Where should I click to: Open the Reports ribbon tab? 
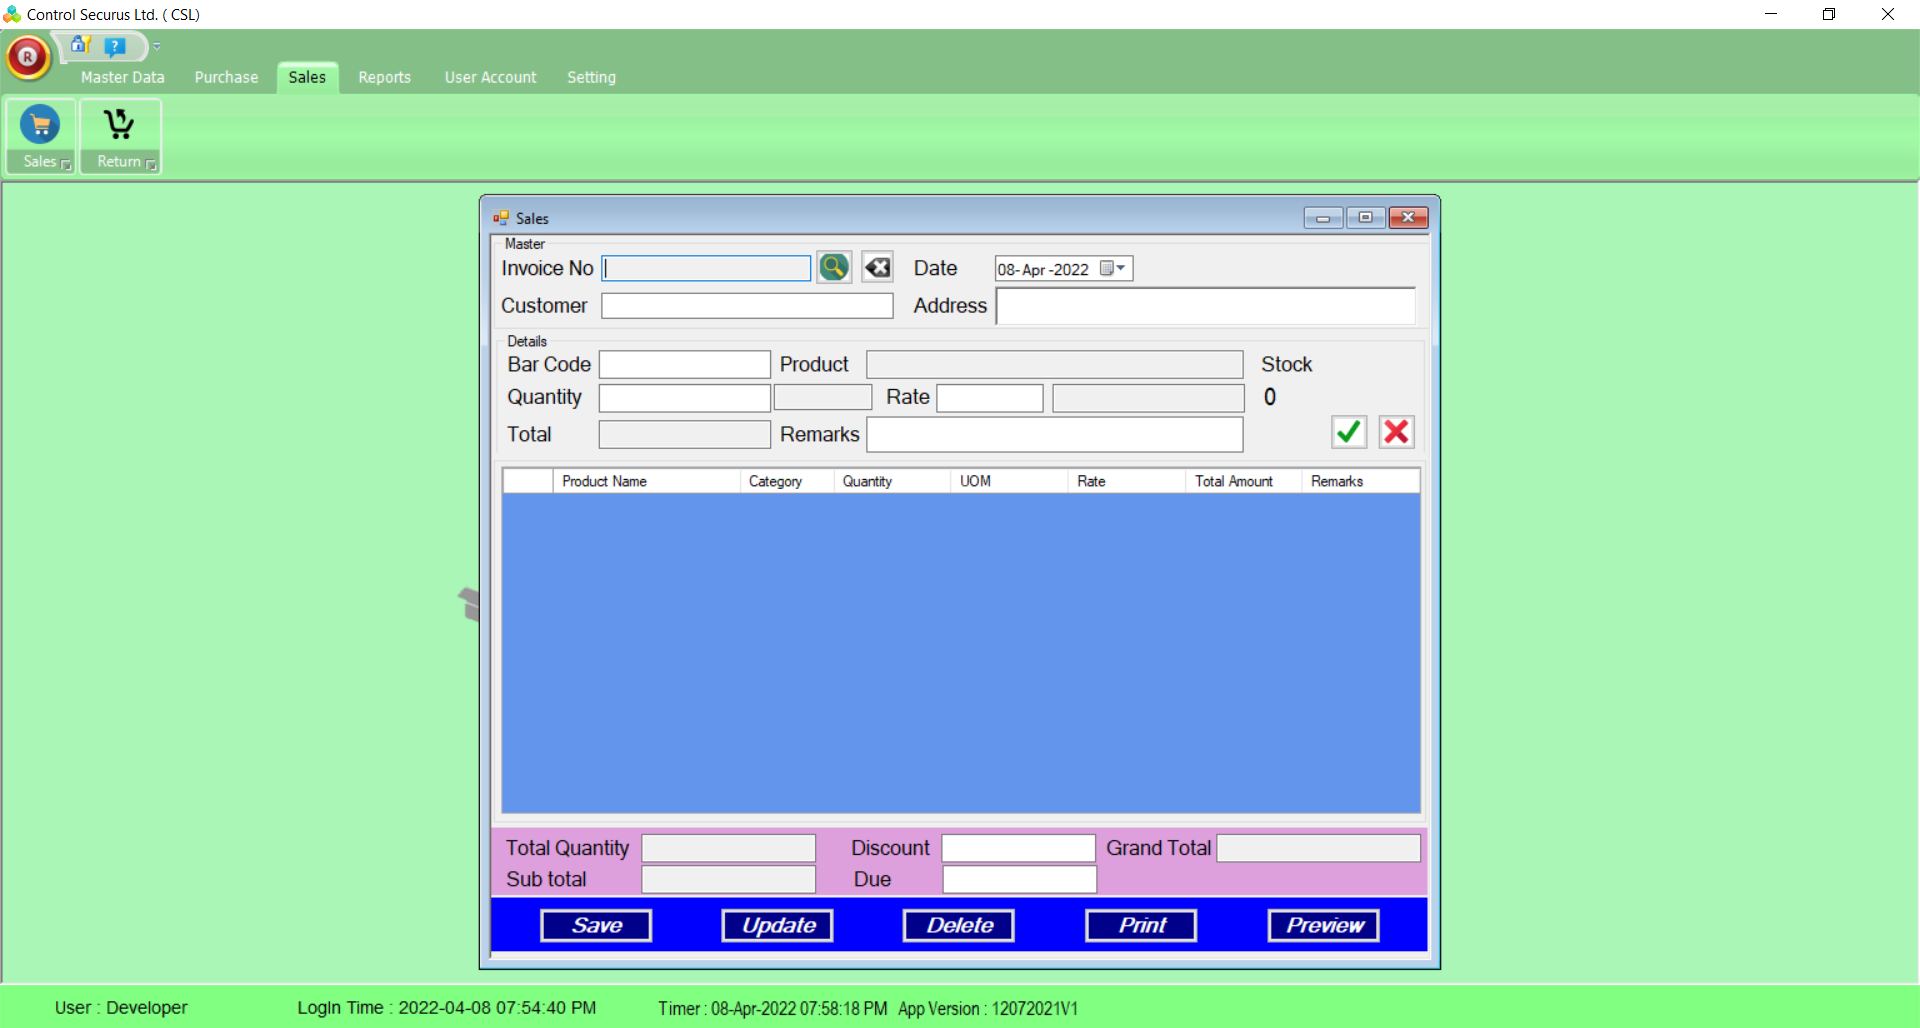(x=384, y=77)
